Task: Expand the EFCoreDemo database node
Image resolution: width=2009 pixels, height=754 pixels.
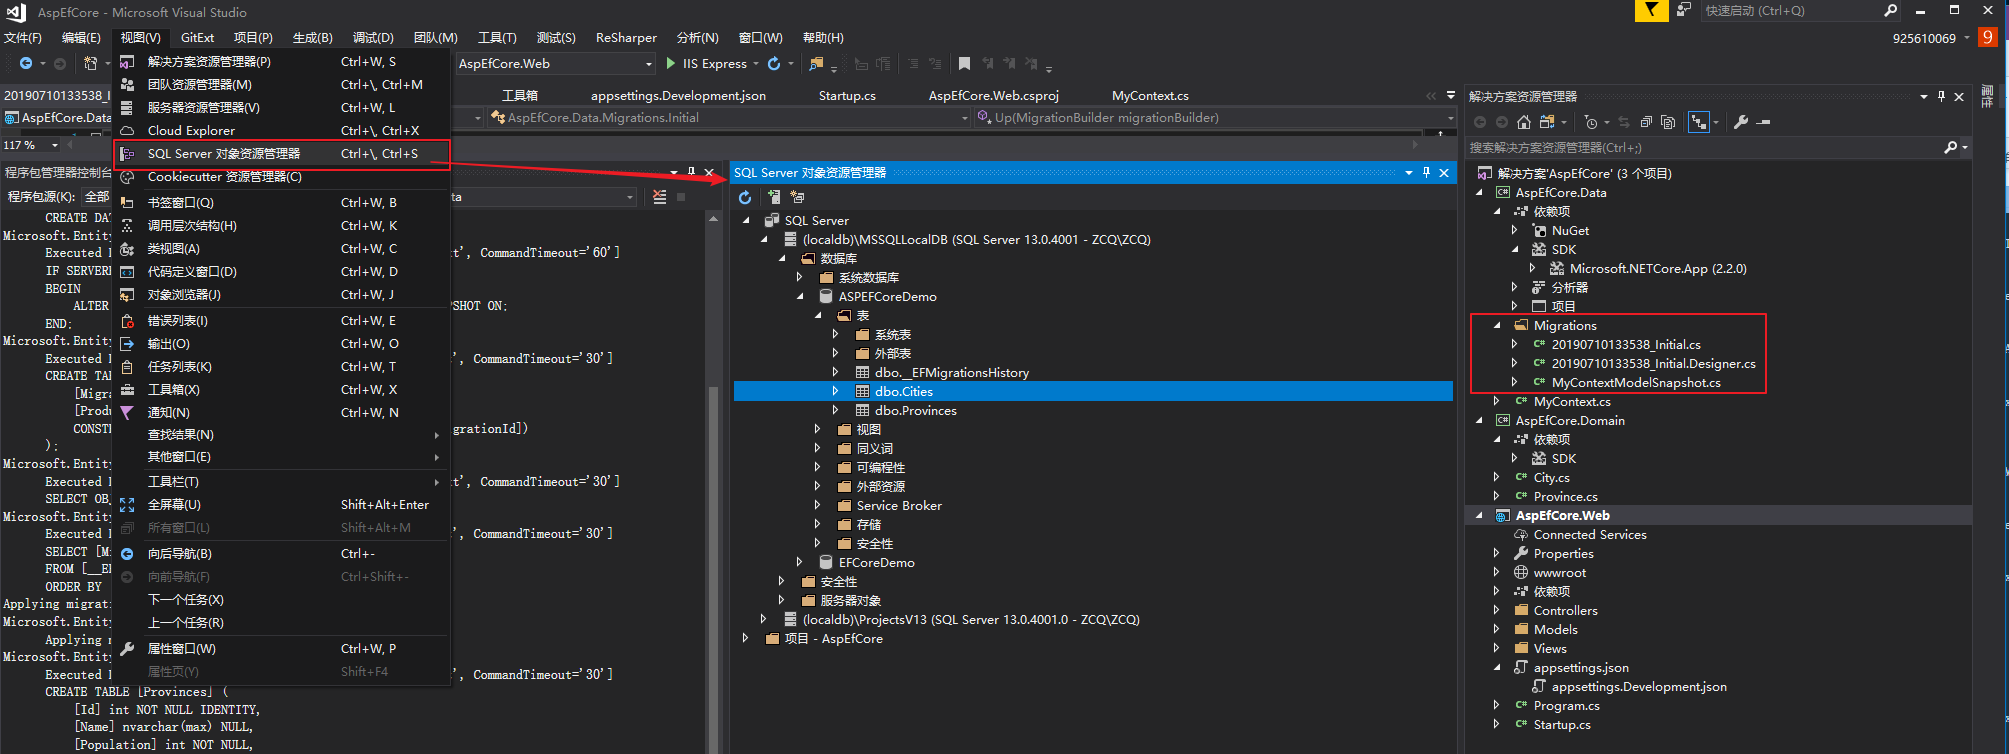Action: (799, 562)
